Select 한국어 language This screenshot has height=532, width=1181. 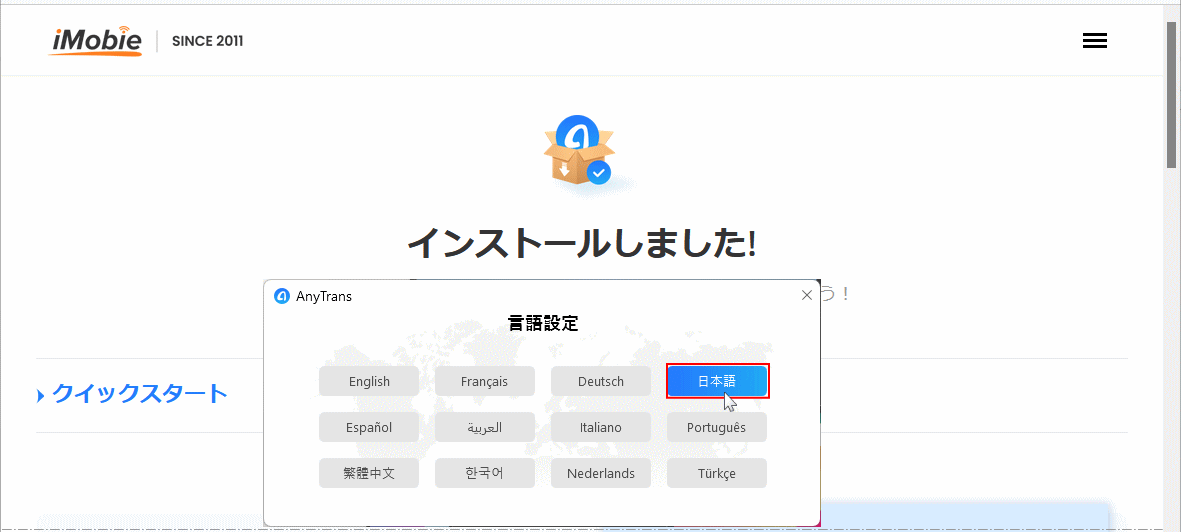coord(484,473)
